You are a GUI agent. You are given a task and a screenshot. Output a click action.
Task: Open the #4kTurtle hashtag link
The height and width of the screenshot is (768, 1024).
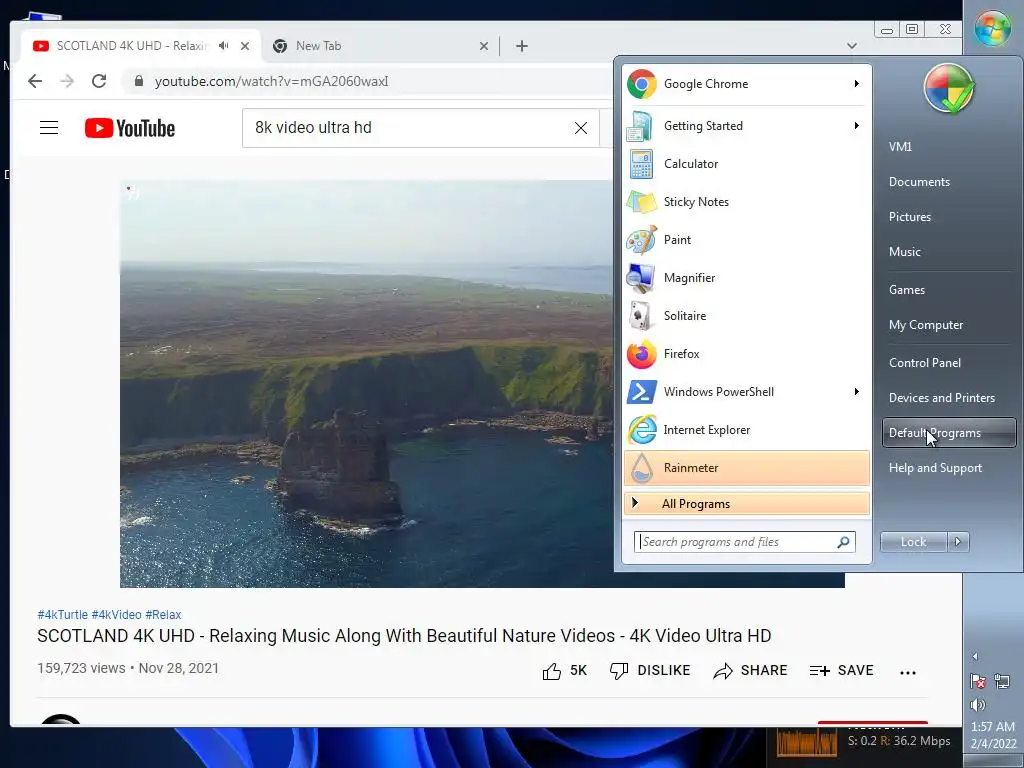click(63, 615)
